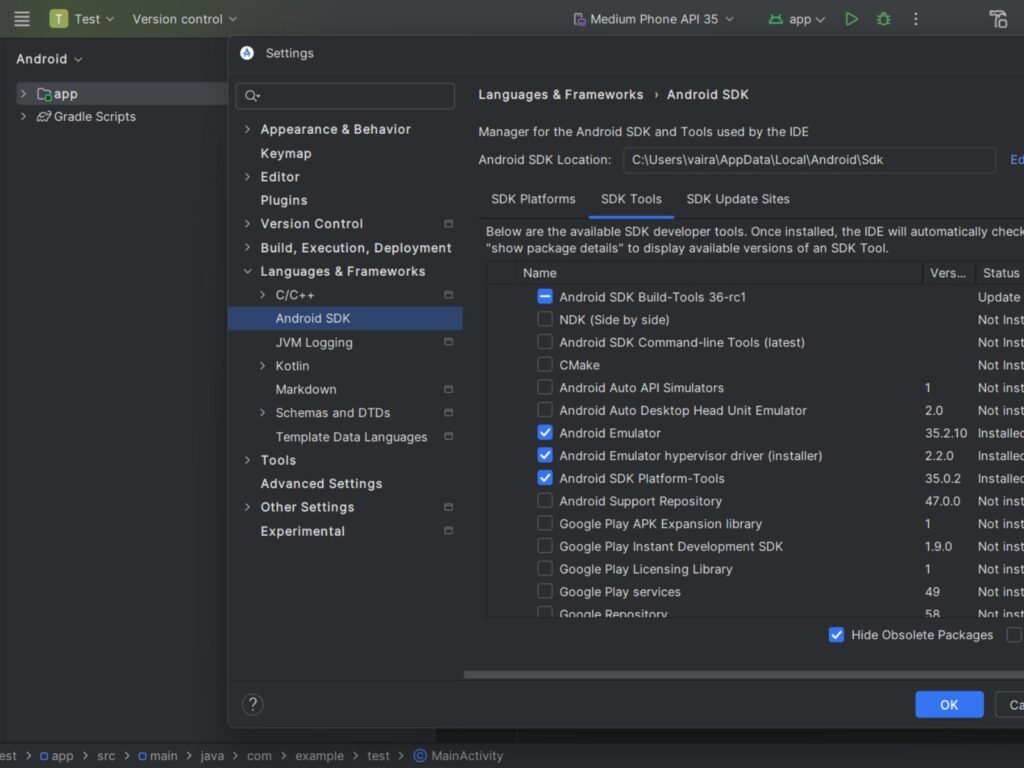The image size is (1024, 768).
Task: Click the MainActivity class icon in breadcrumb
Action: (420, 756)
